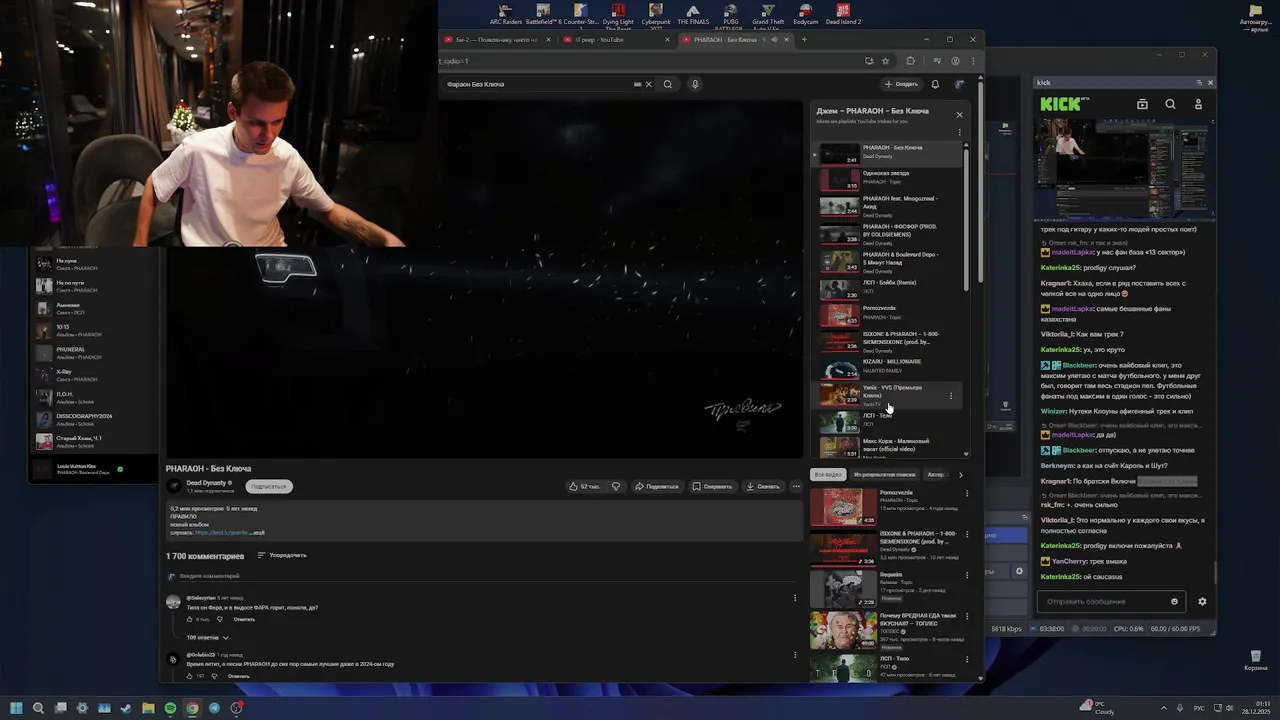Mute the PHARAOH tab via speaker icon
1280x720 pixels.
[773, 39]
